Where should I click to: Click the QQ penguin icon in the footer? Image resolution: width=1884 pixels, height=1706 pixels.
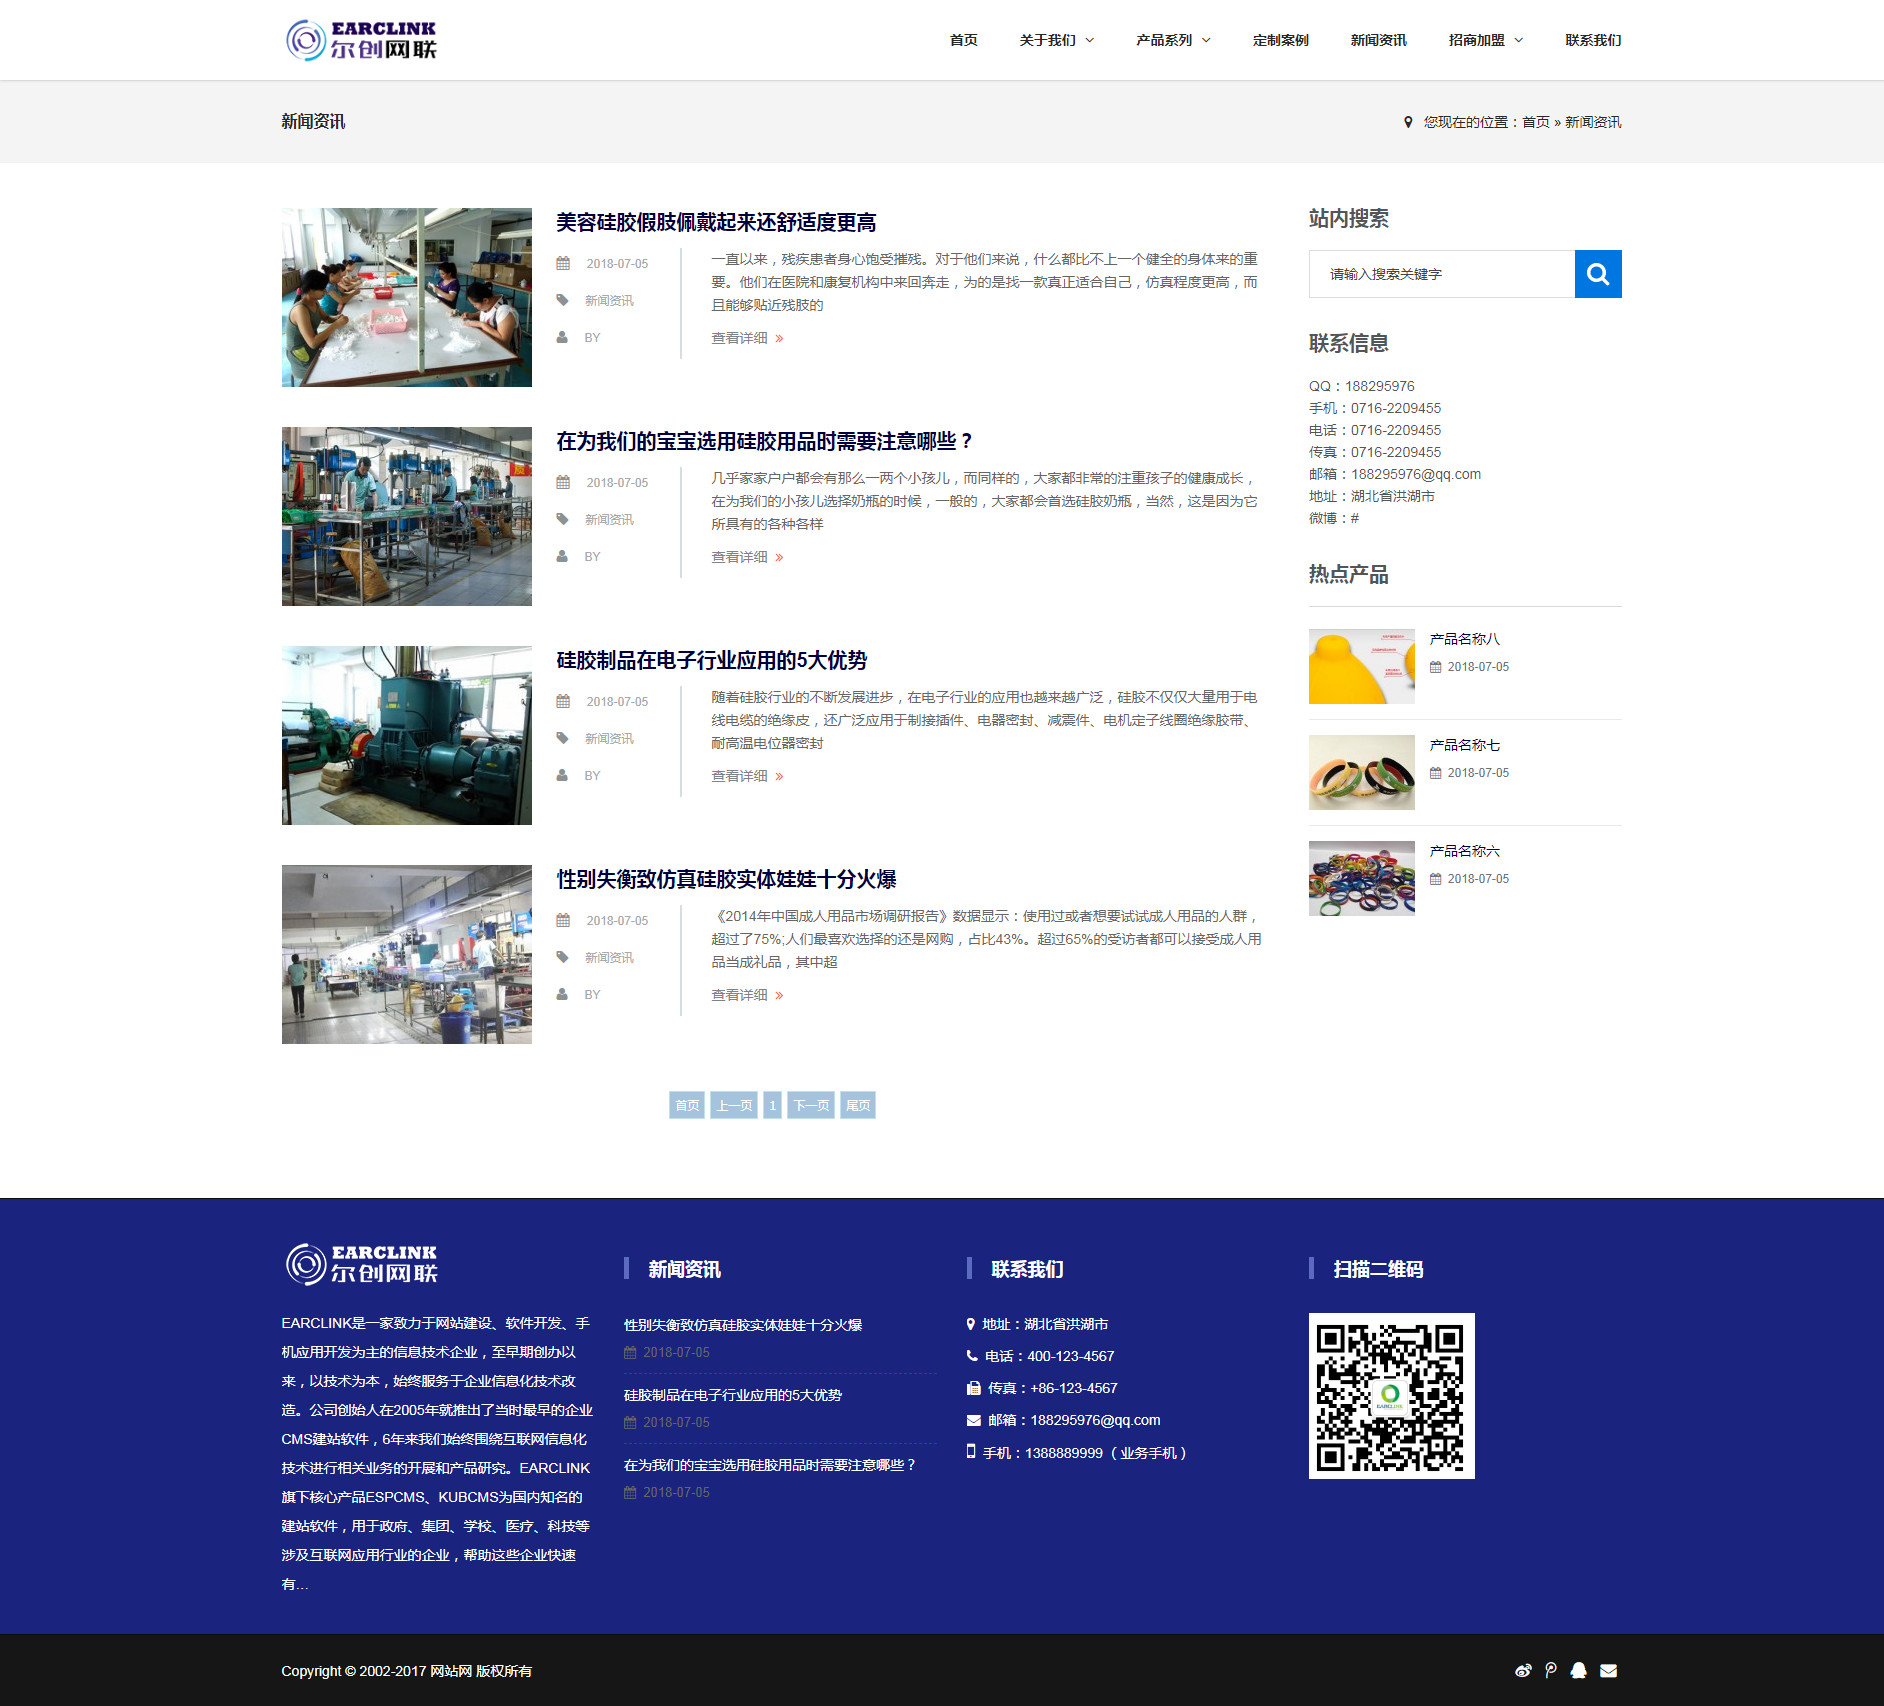tap(1580, 1670)
